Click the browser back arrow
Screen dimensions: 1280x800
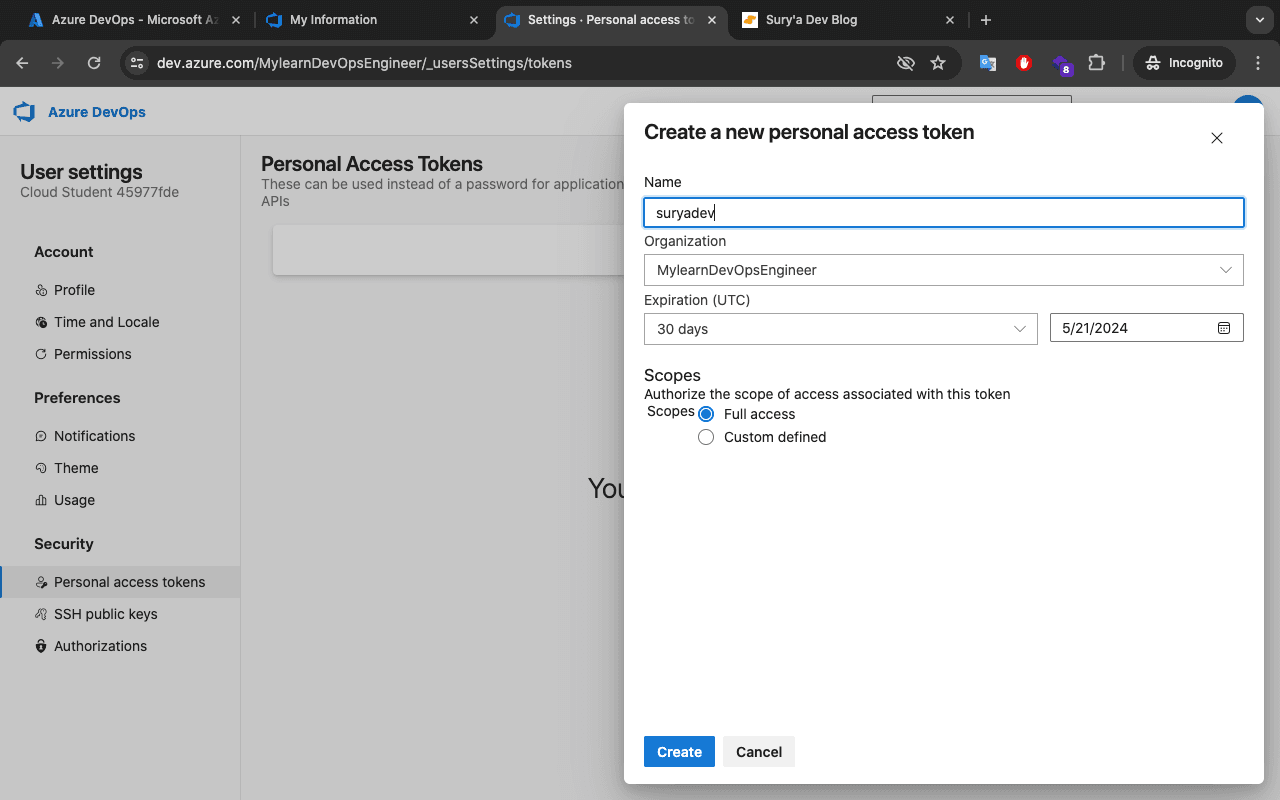click(x=22, y=63)
